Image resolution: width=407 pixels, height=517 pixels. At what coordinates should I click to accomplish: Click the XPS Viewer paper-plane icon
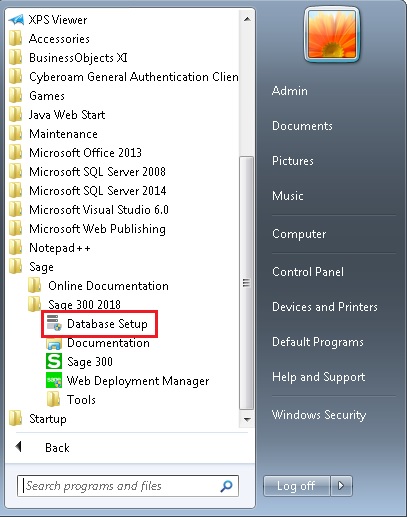pos(16,20)
